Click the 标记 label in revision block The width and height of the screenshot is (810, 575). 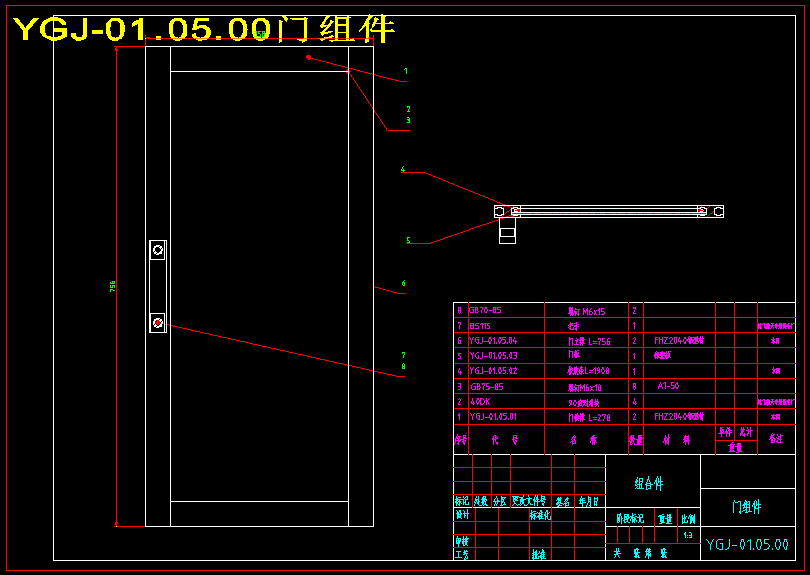point(462,501)
